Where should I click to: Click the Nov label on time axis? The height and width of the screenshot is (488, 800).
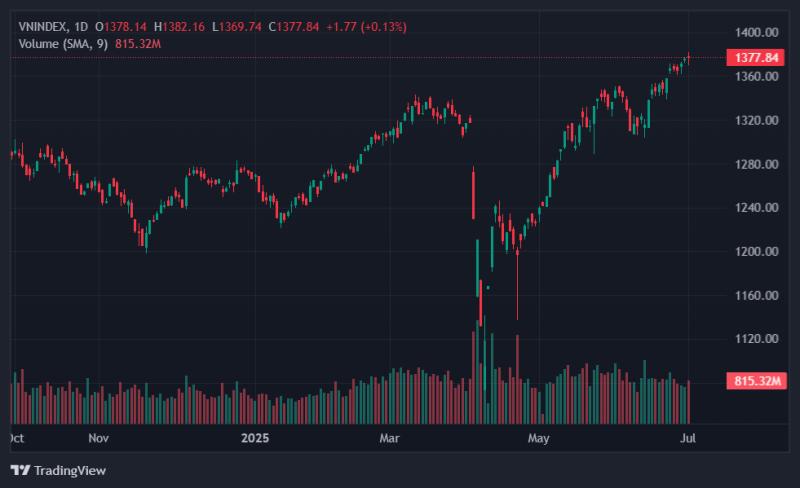tap(98, 438)
